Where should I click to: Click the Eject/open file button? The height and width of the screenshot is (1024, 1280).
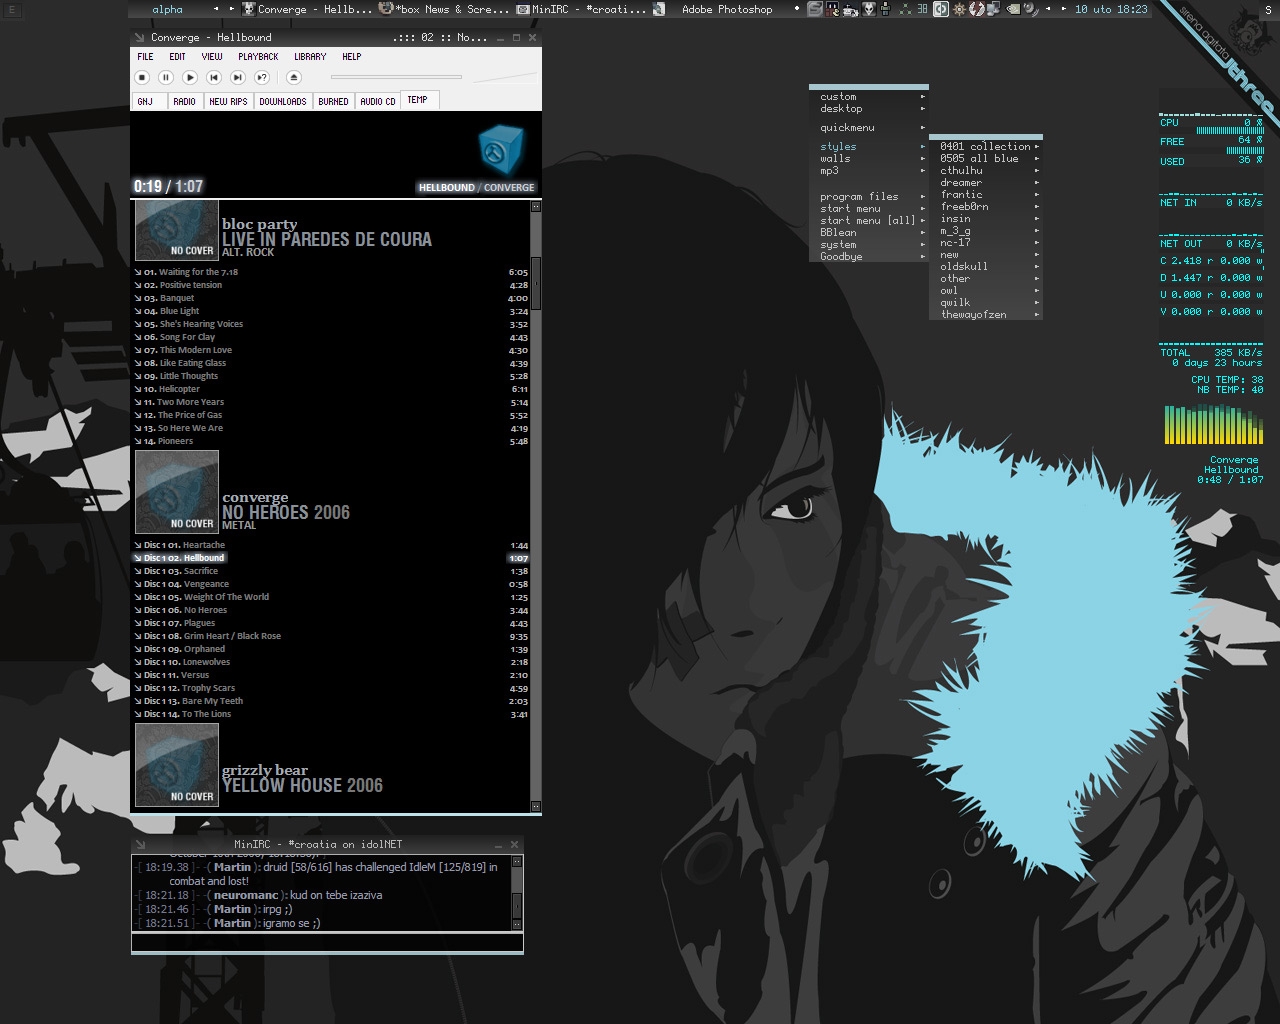click(x=294, y=77)
